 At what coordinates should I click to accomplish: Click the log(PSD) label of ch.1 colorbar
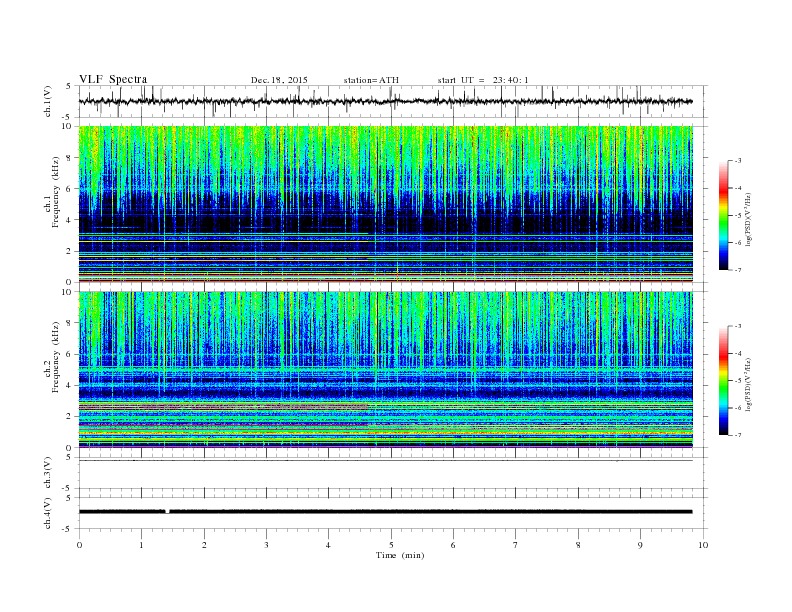coord(749,219)
